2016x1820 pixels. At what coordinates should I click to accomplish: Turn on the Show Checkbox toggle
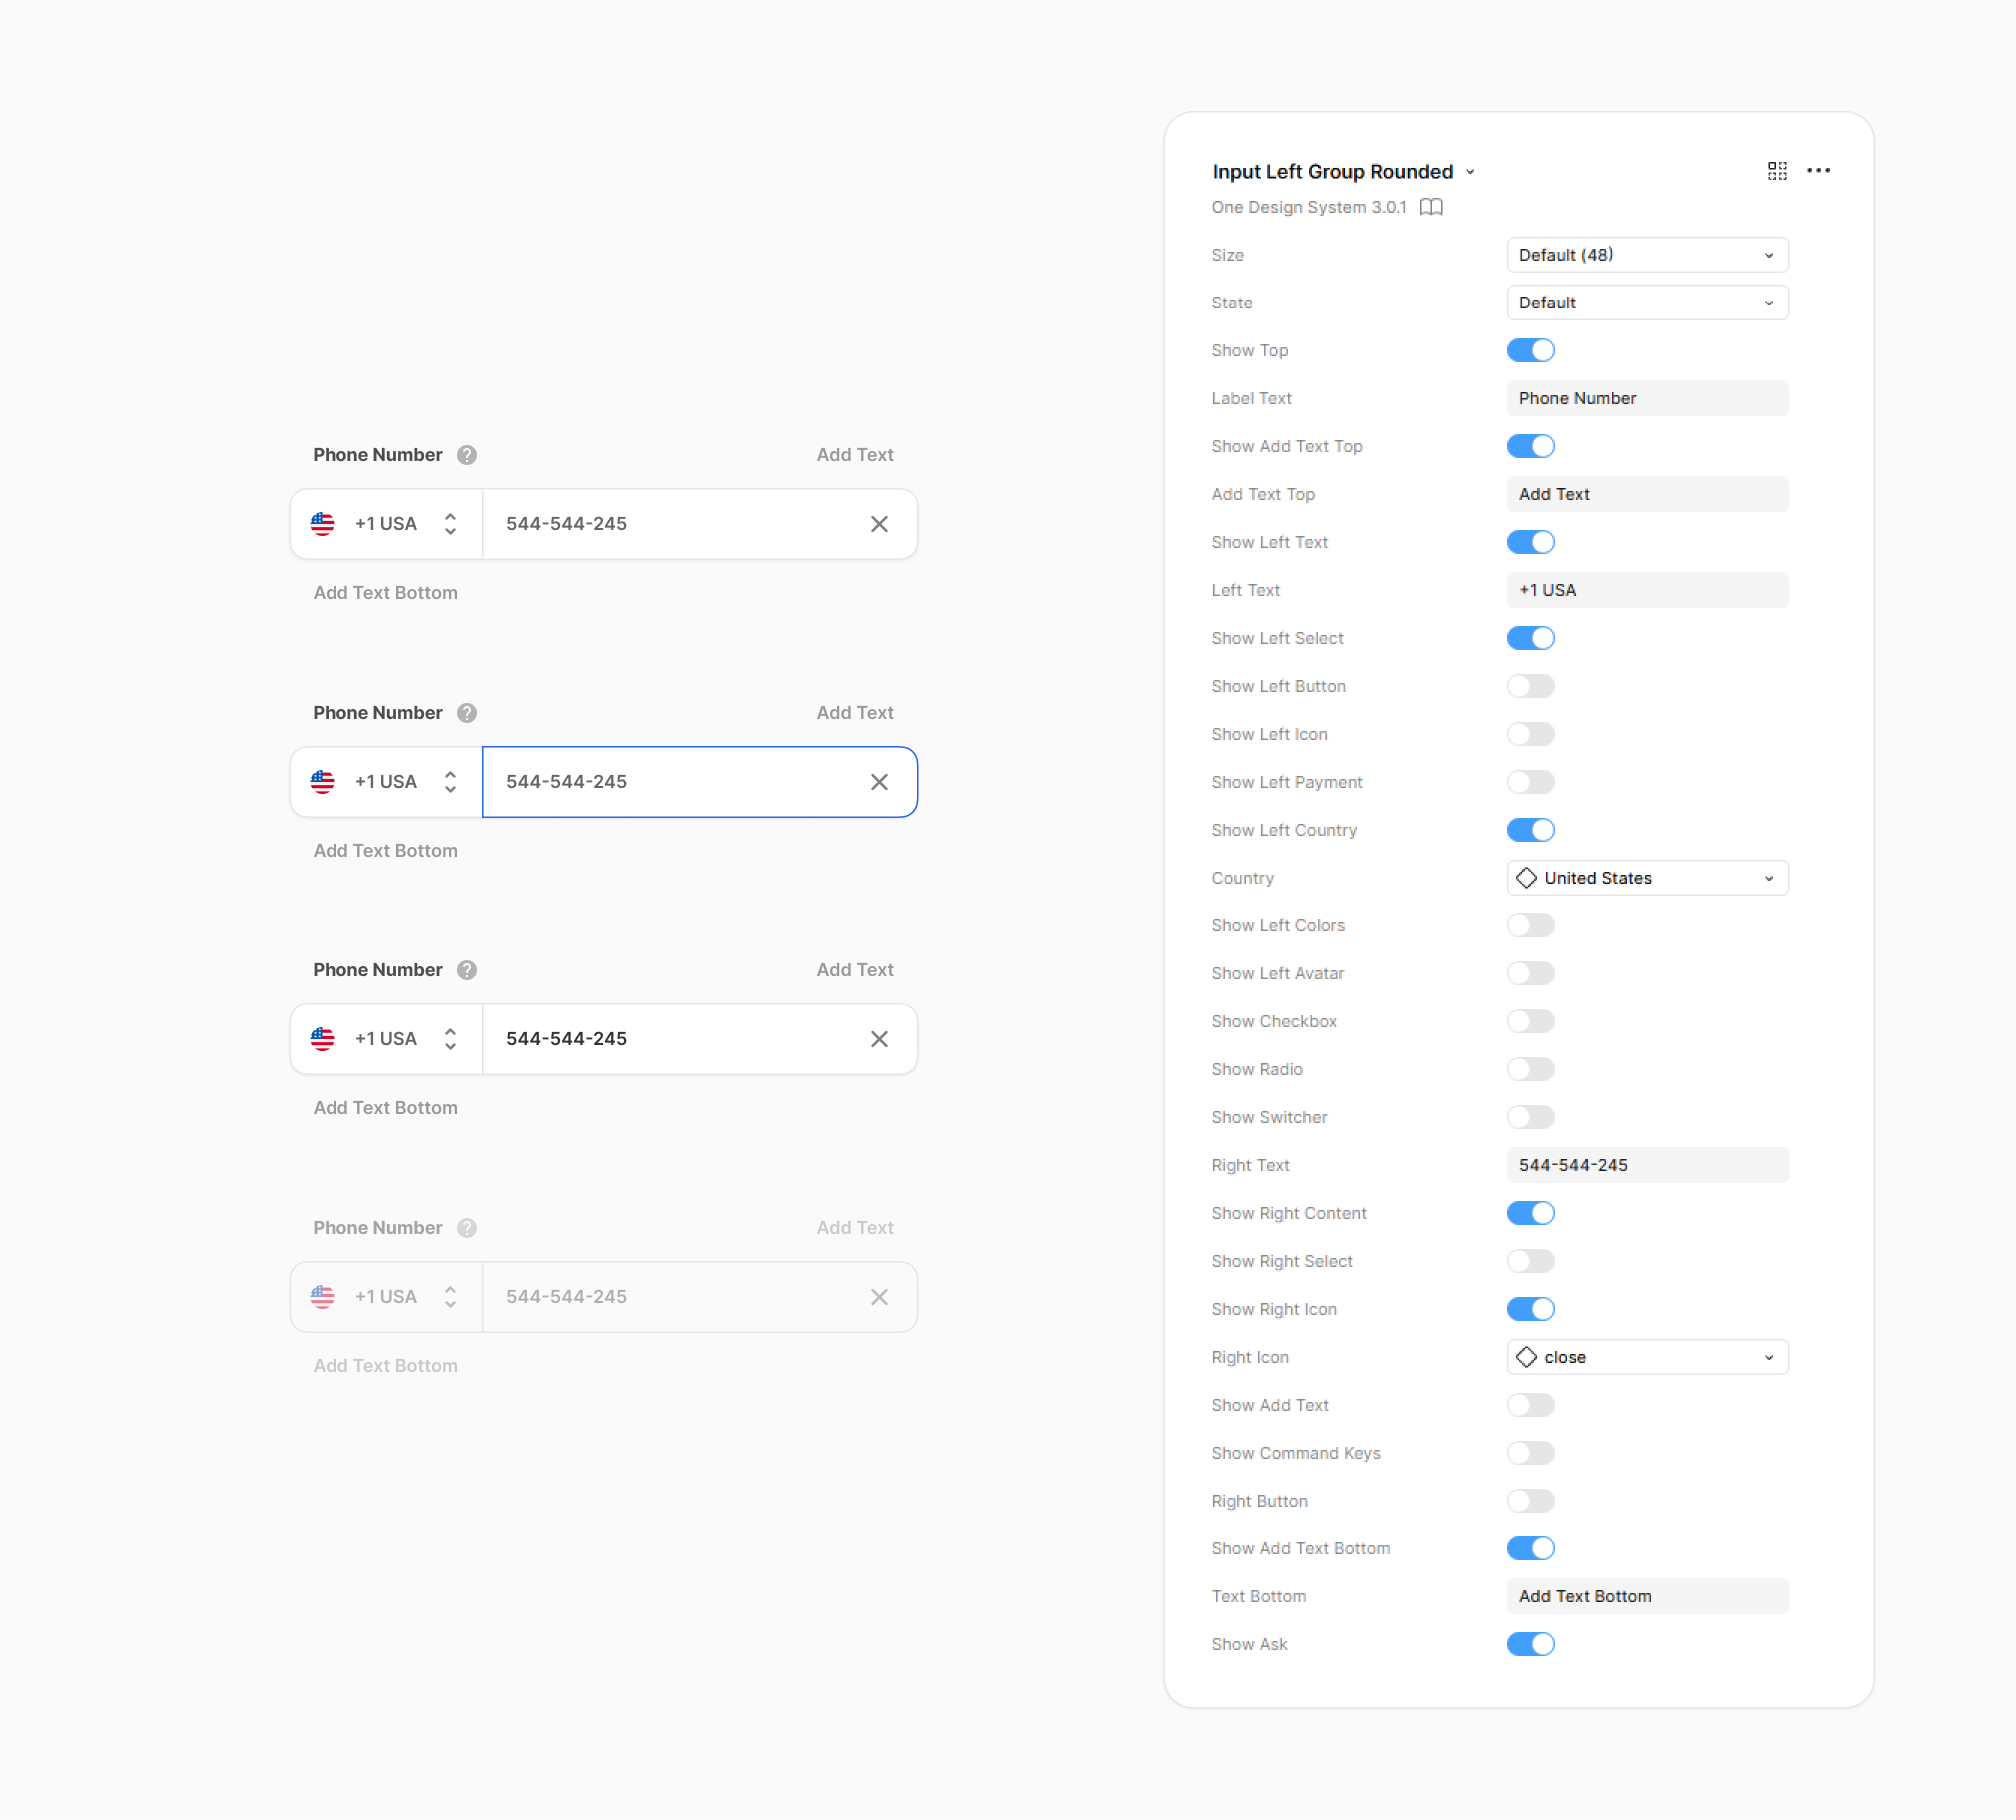coord(1530,1021)
